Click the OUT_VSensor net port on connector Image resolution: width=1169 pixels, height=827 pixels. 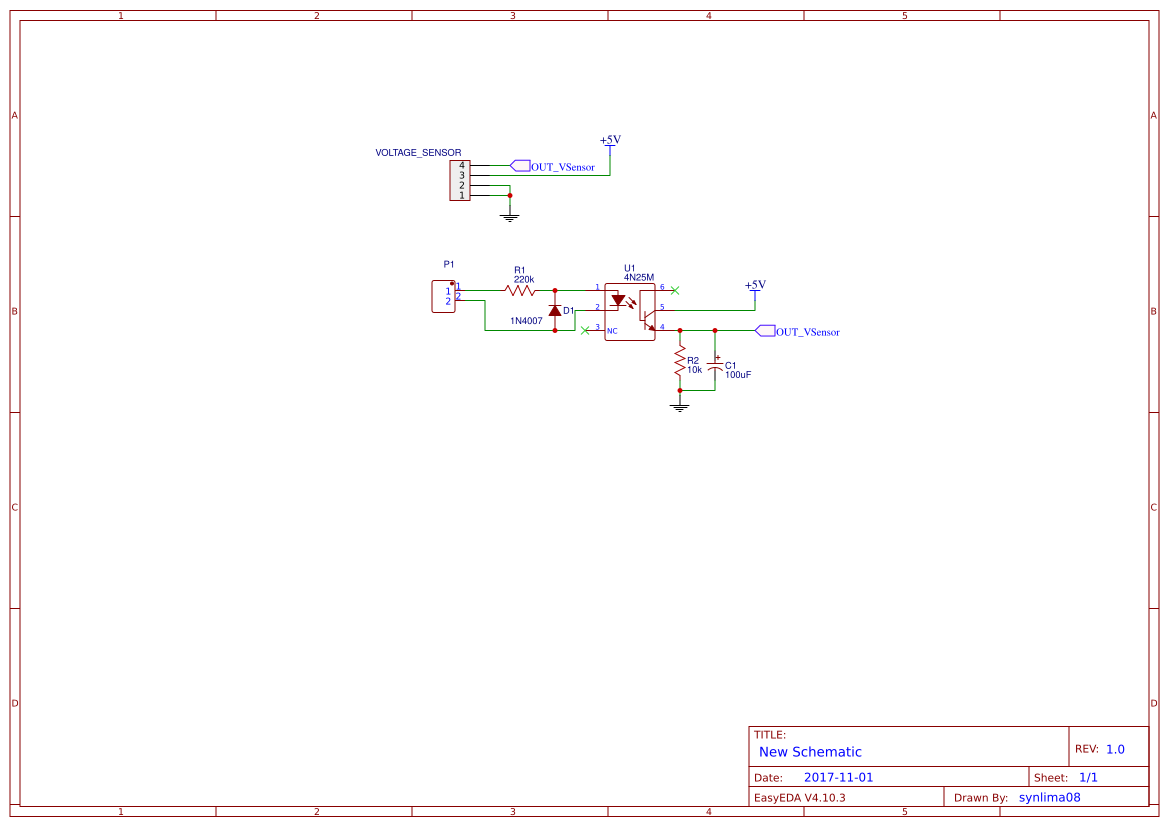click(552, 166)
